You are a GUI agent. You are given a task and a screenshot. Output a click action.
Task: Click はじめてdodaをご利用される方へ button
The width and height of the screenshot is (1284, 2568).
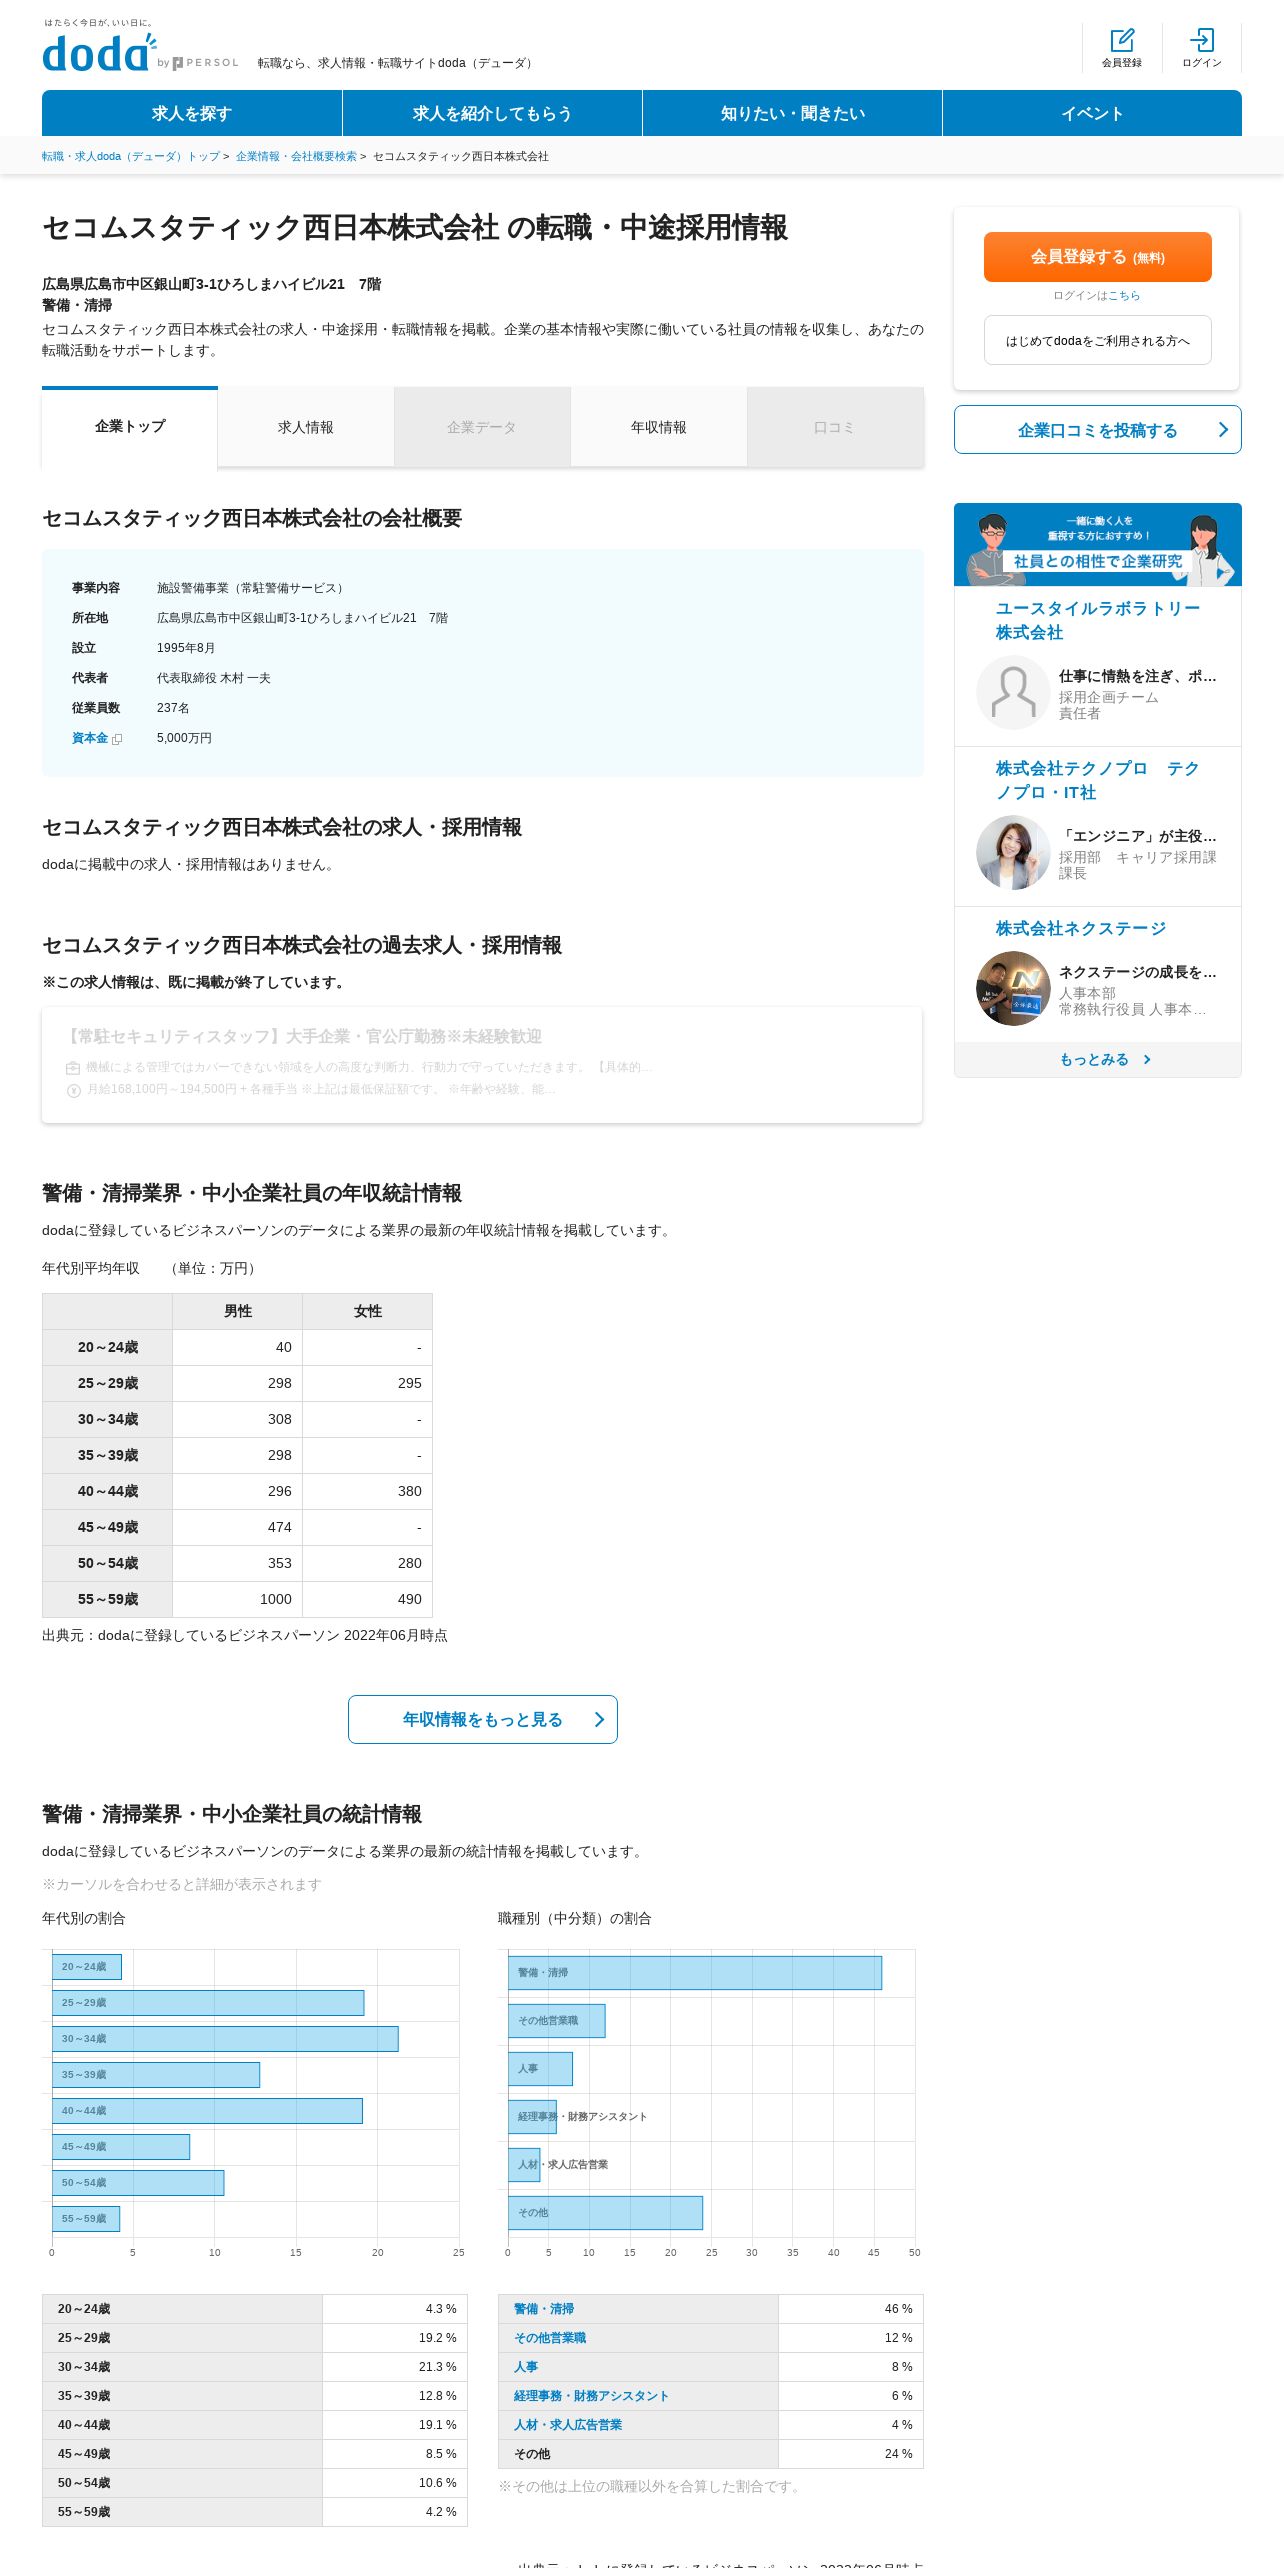(1097, 341)
